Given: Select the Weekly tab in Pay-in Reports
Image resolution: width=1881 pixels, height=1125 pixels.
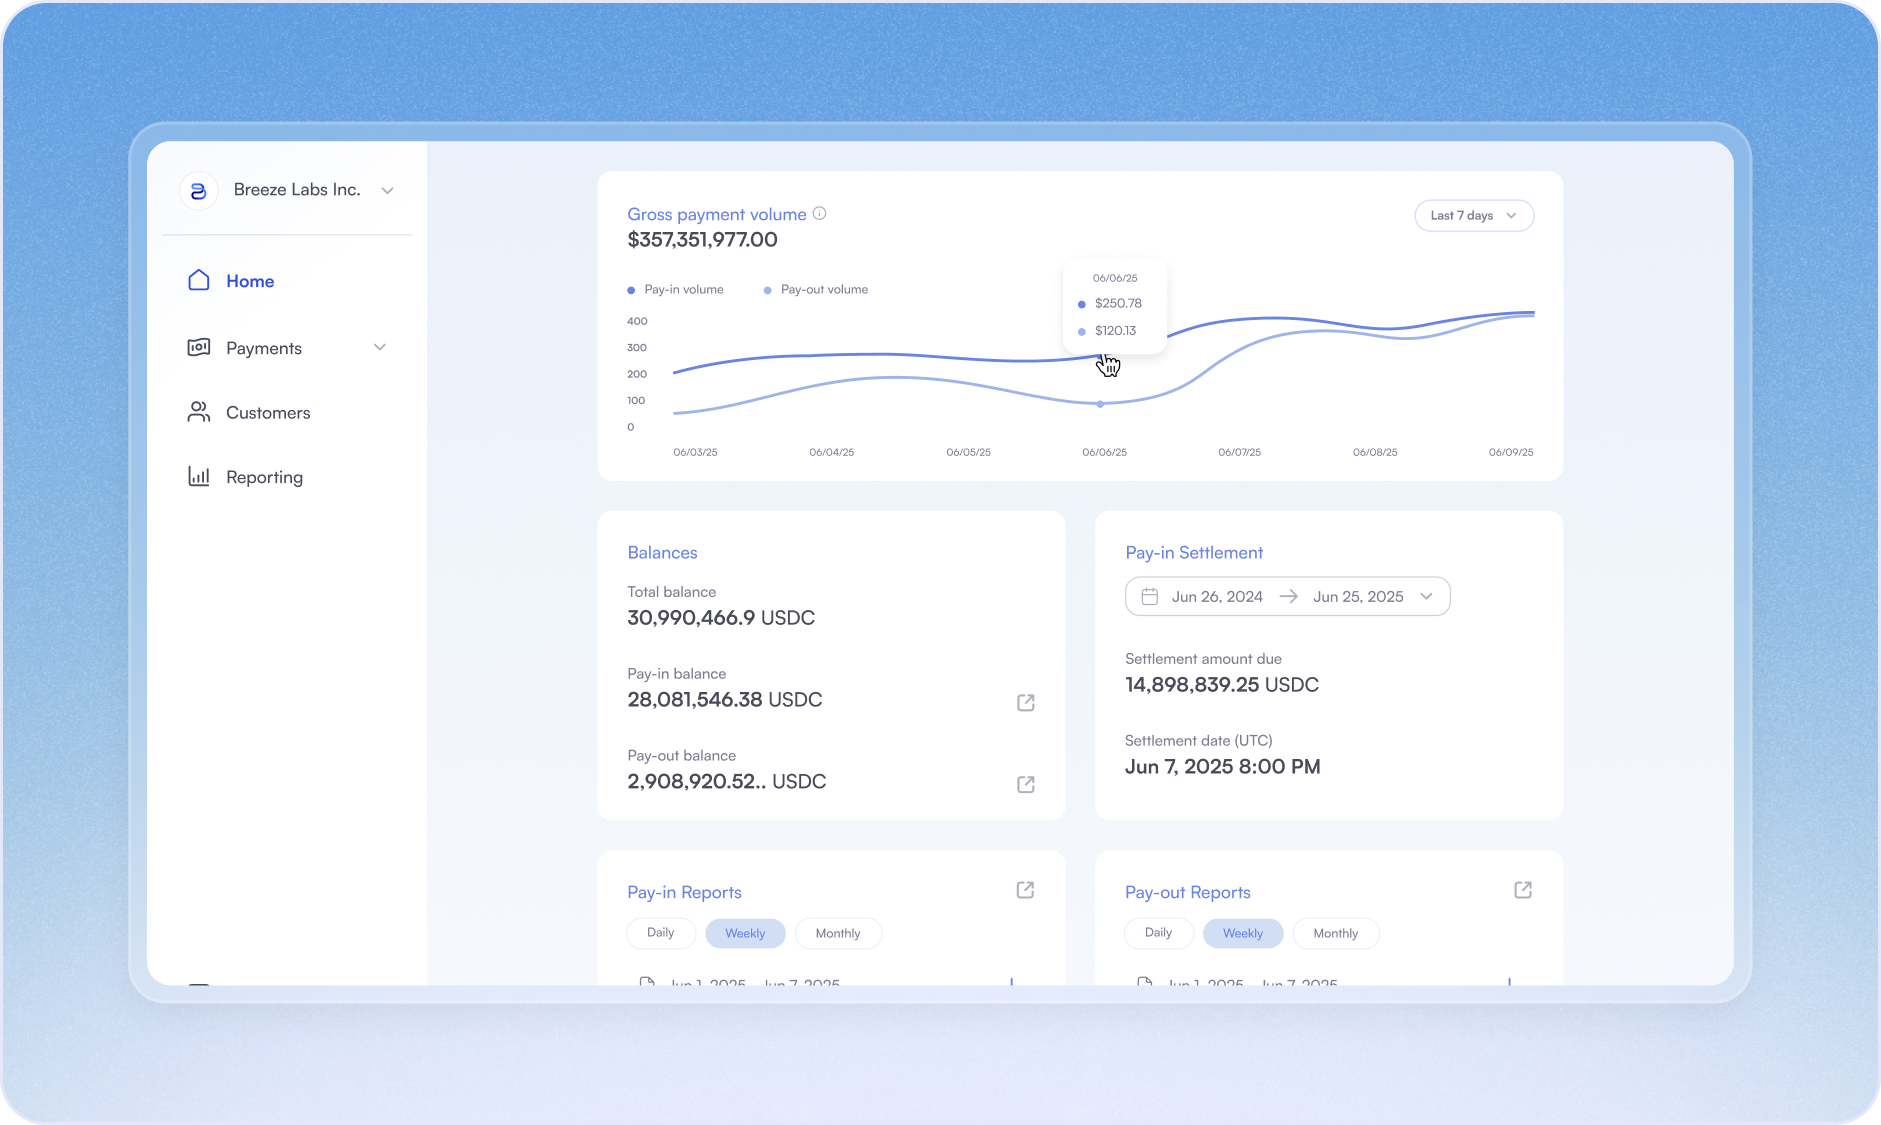Looking at the screenshot, I should coord(745,932).
